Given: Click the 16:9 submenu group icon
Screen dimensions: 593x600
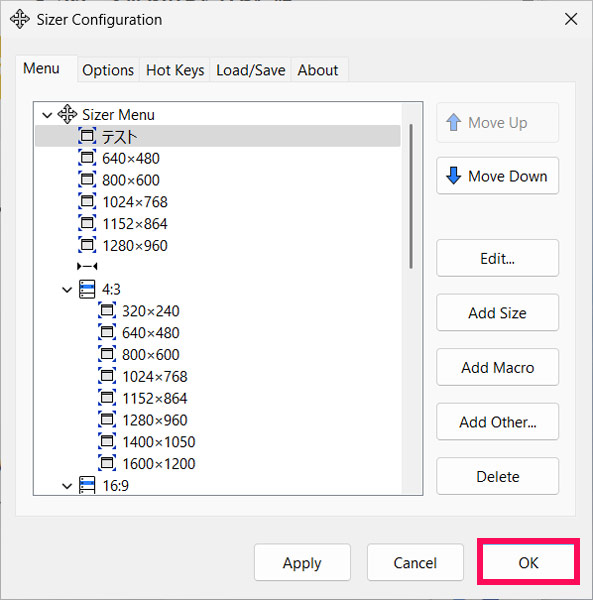Looking at the screenshot, I should pyautogui.click(x=87, y=485).
